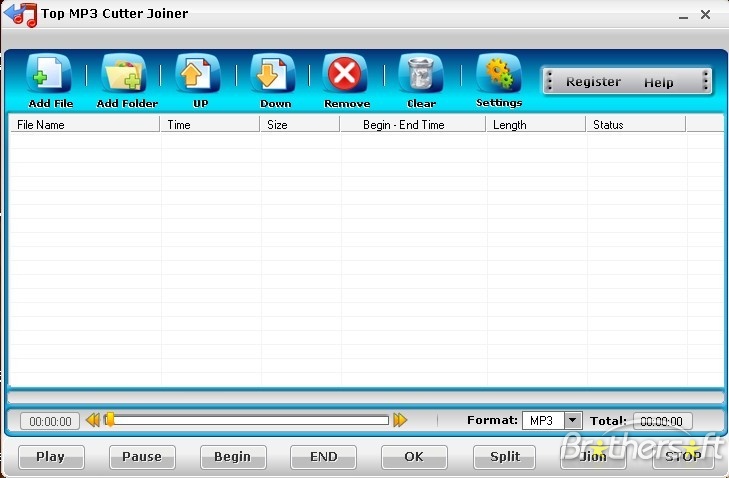Set end point with END button
The height and width of the screenshot is (478, 729).
click(x=324, y=457)
